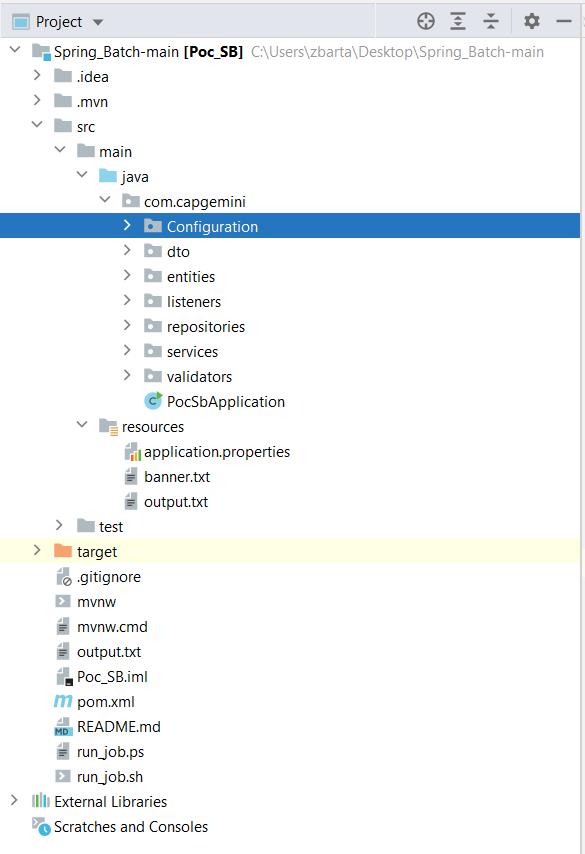Click the Maven pom.xml file icon

point(63,701)
